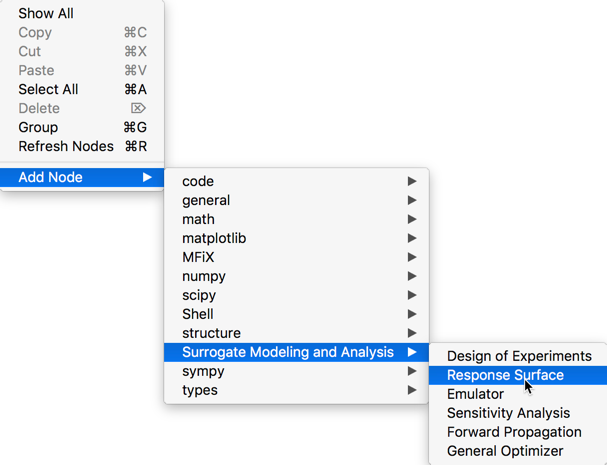Image resolution: width=607 pixels, height=465 pixels.
Task: Expand the MFiX node category
Action: 198,257
